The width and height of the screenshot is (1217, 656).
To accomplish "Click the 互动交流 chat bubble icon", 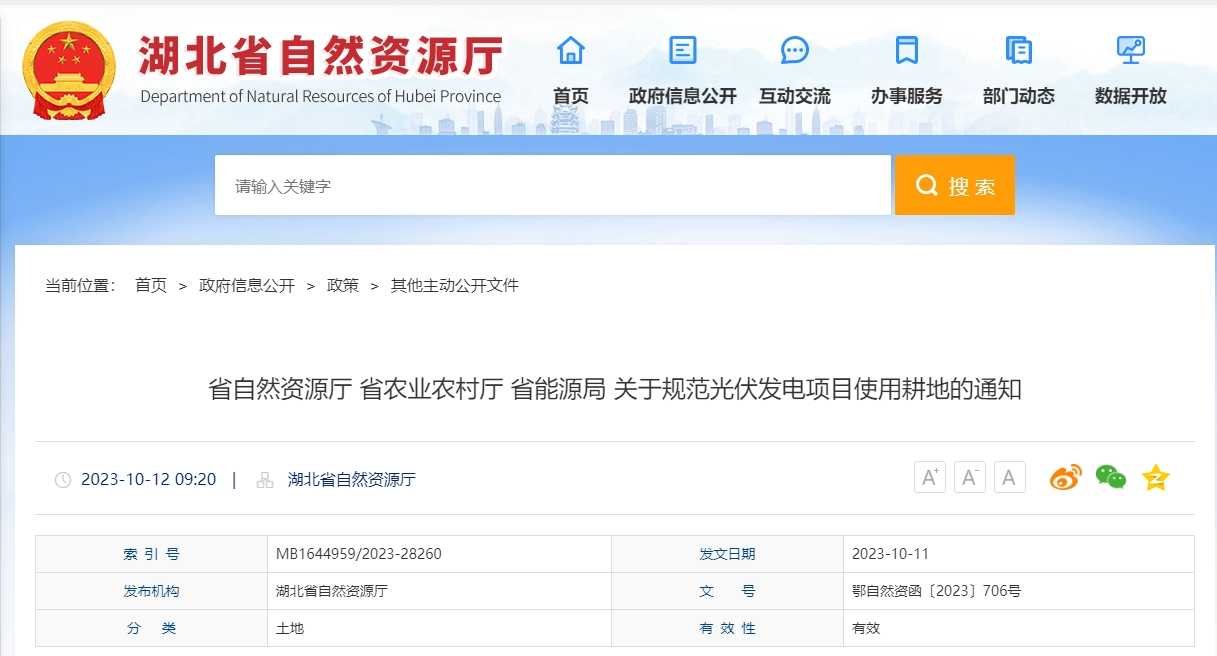I will click(x=795, y=50).
